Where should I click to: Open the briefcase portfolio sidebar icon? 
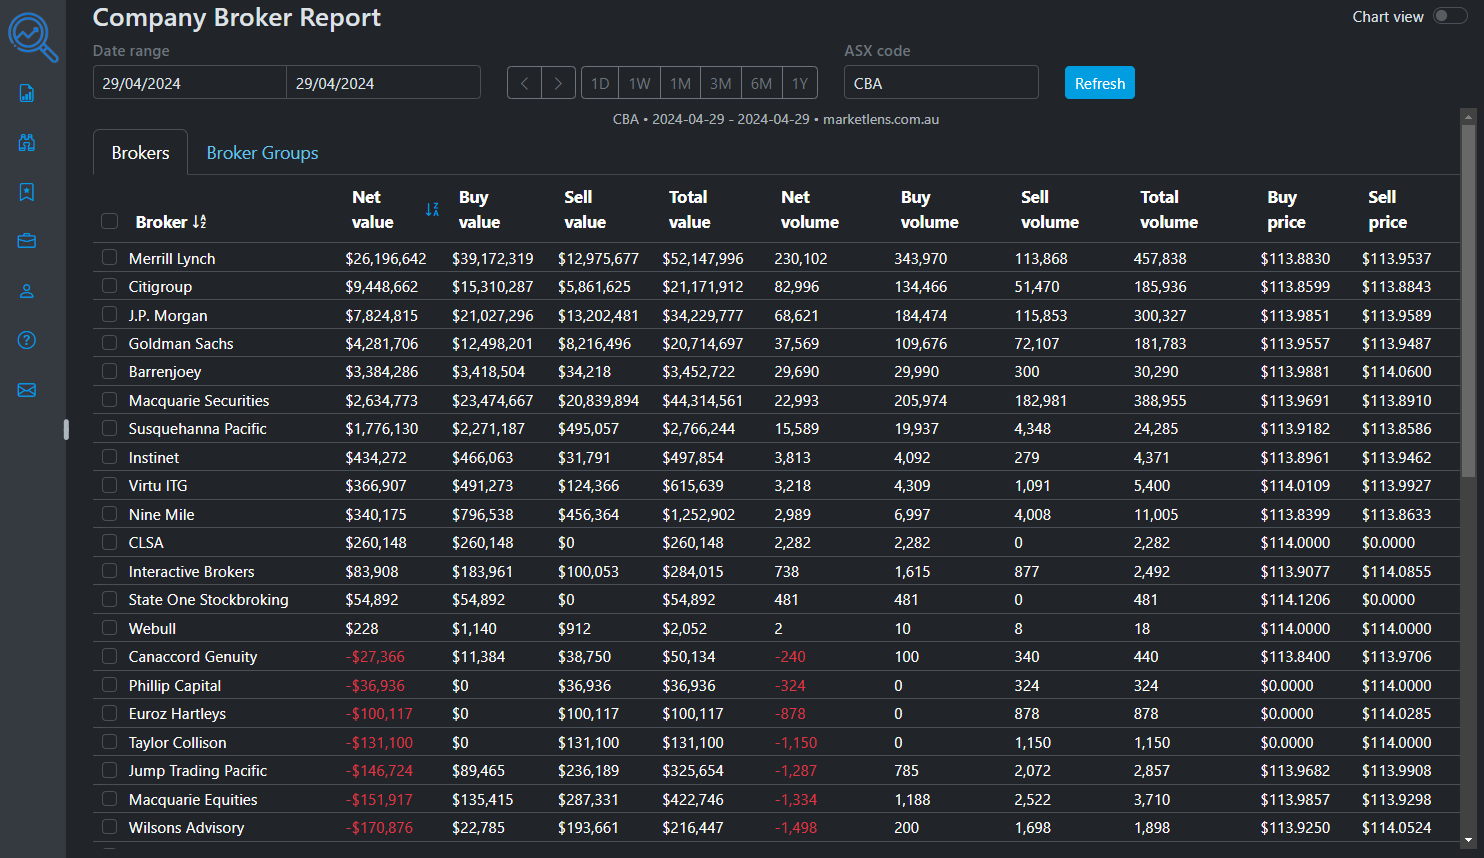click(x=27, y=241)
